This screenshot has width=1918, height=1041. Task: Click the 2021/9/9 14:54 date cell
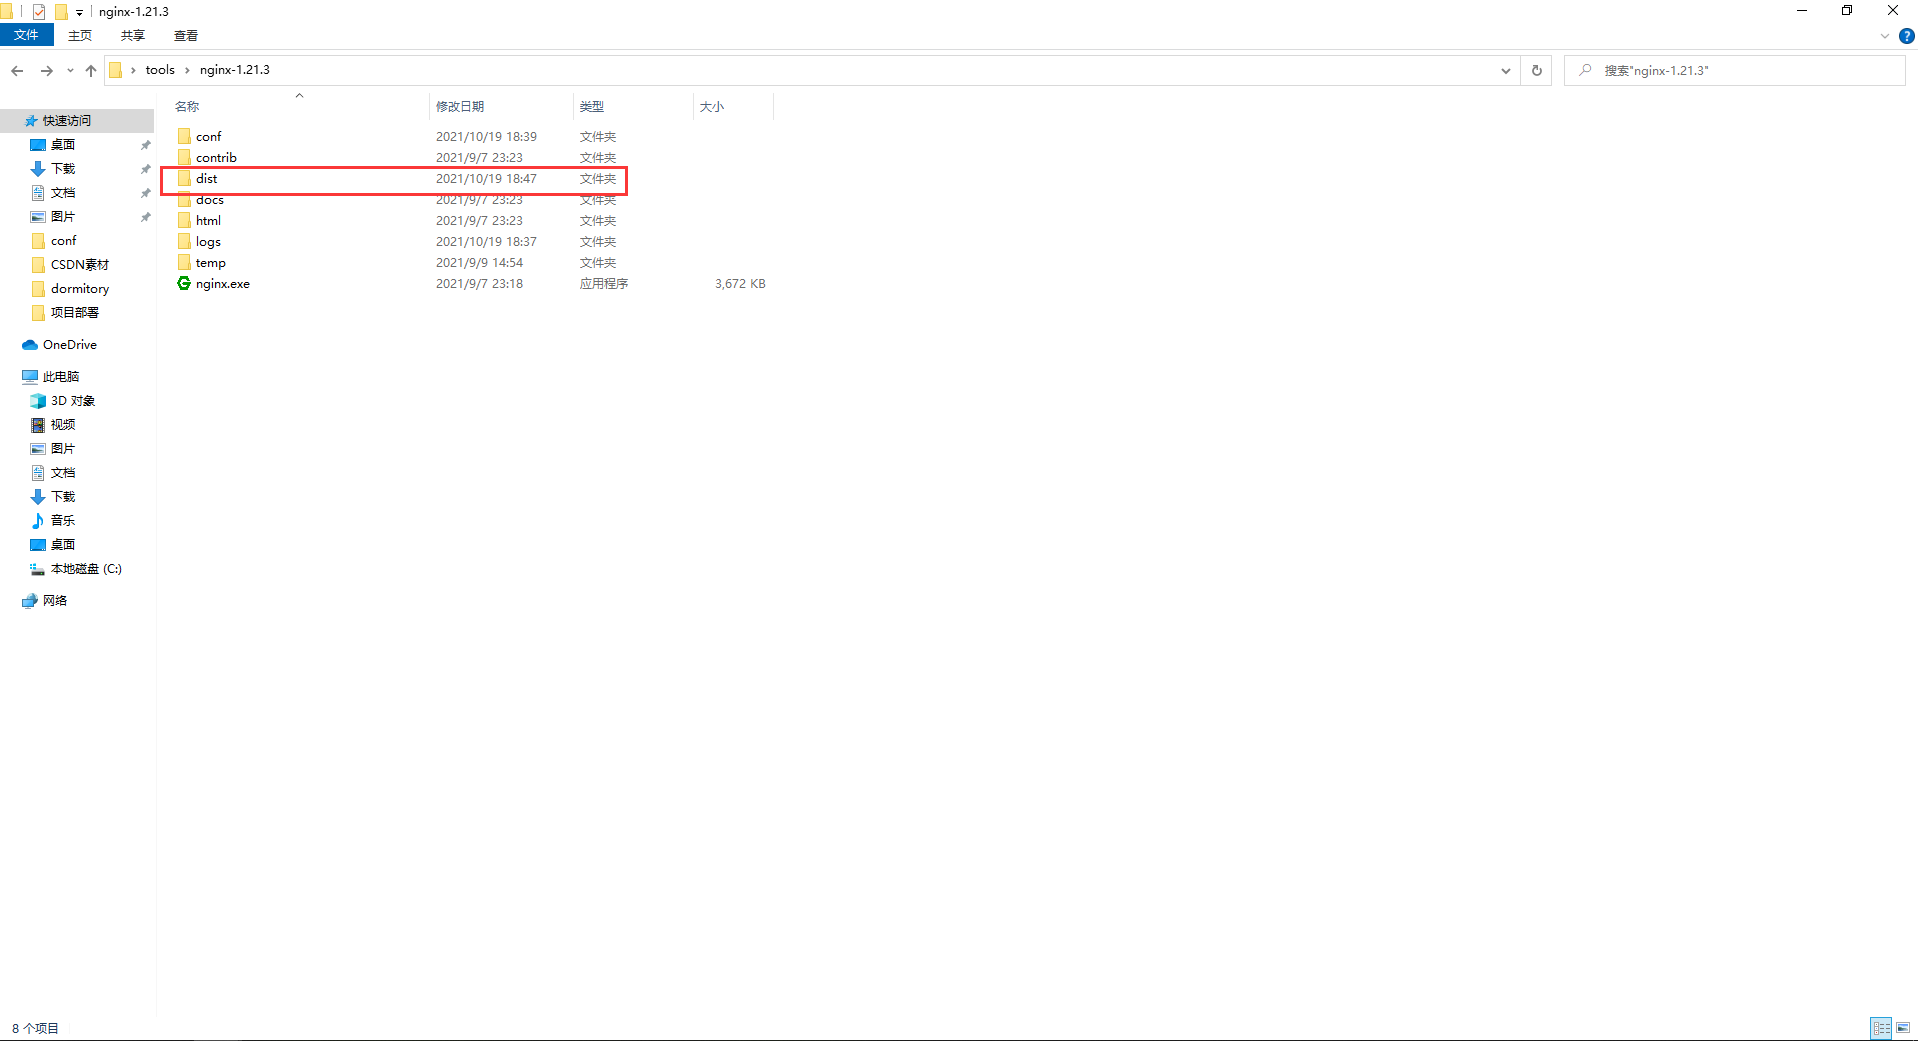click(479, 262)
